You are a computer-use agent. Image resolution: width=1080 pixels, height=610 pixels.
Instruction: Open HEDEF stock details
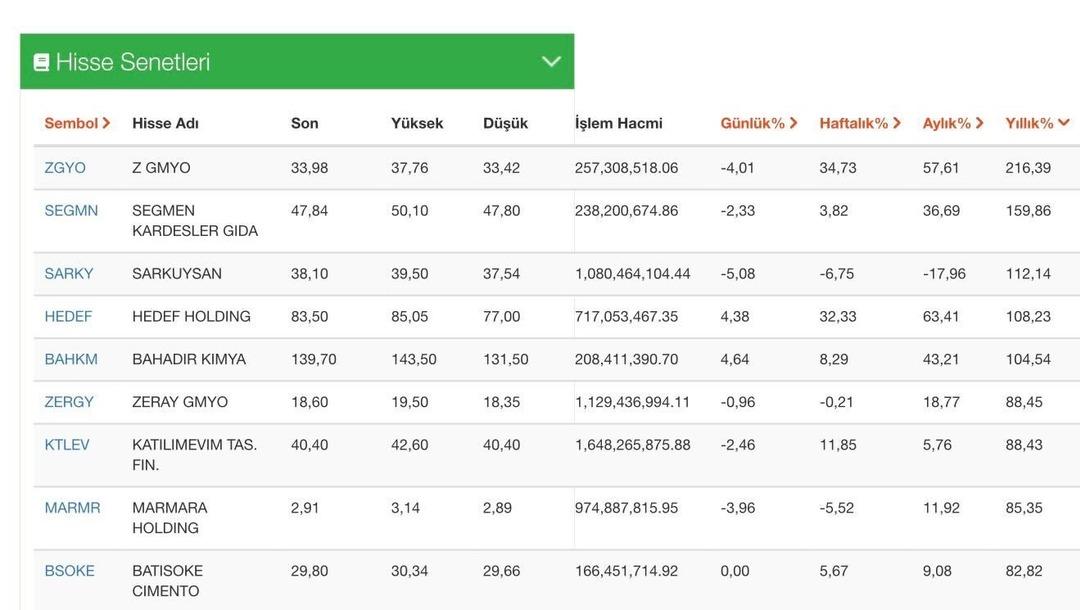[68, 317]
